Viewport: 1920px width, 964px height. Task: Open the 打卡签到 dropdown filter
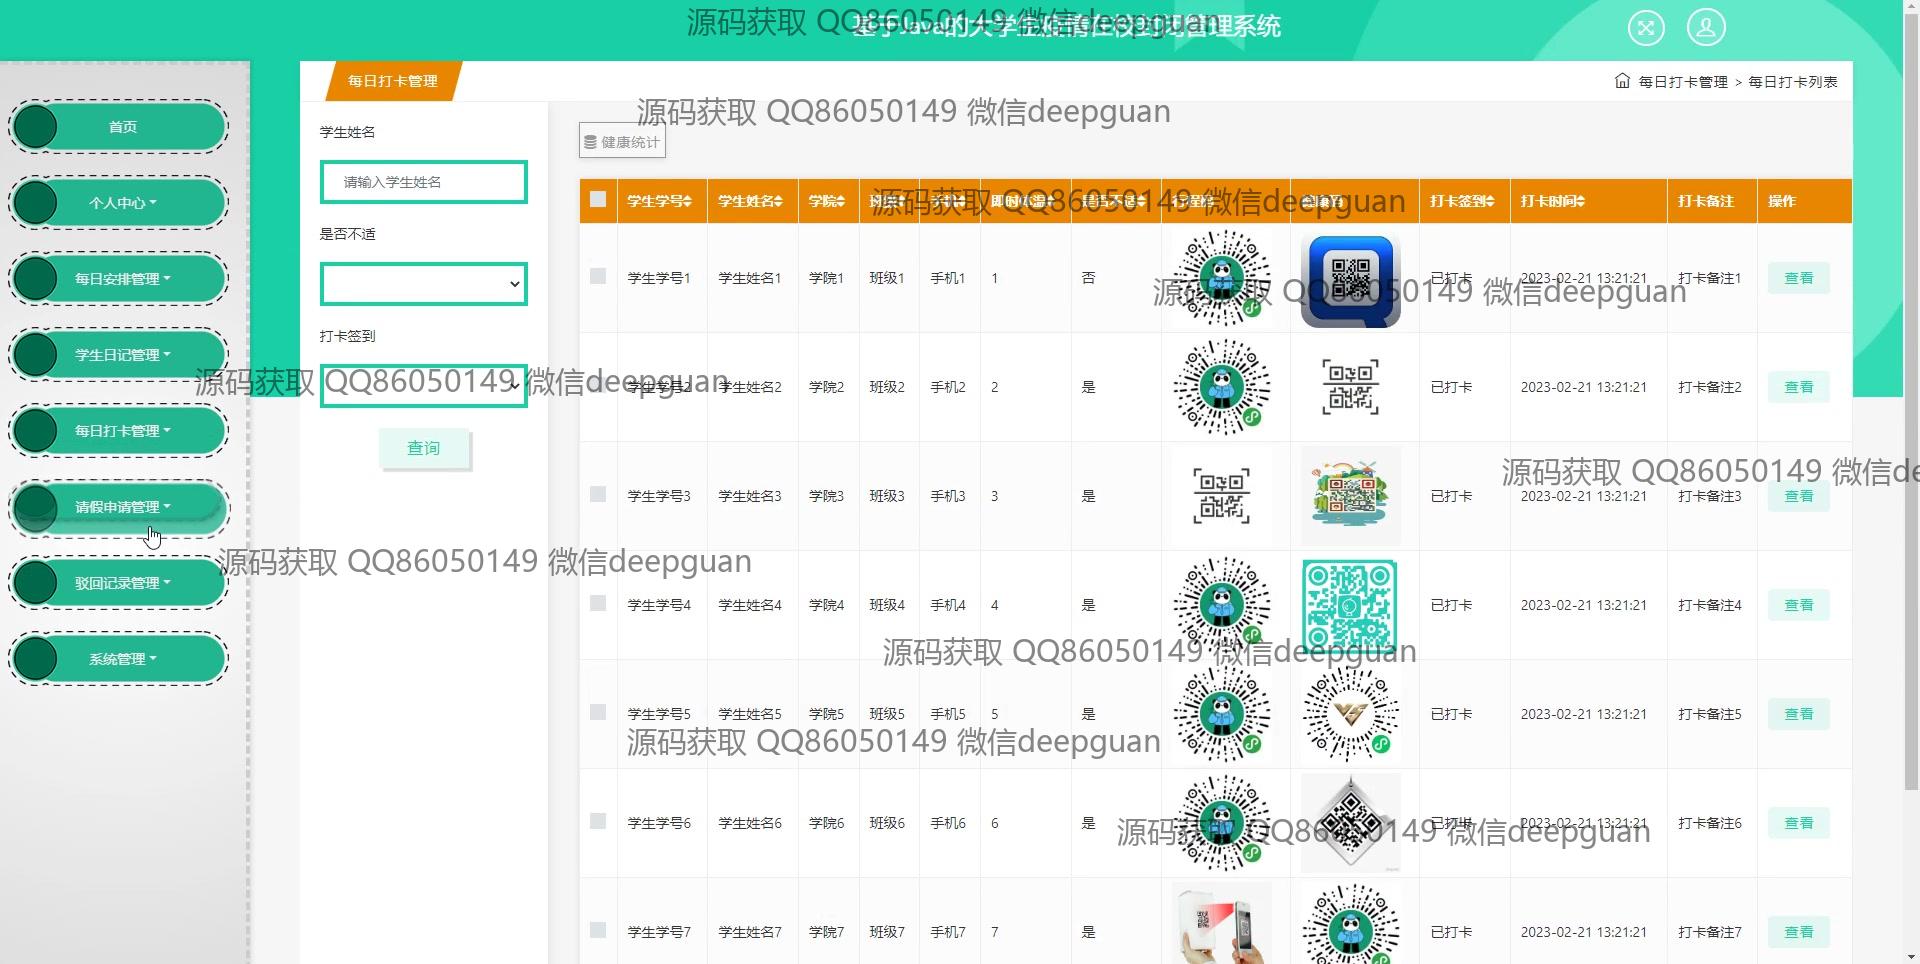tap(423, 386)
